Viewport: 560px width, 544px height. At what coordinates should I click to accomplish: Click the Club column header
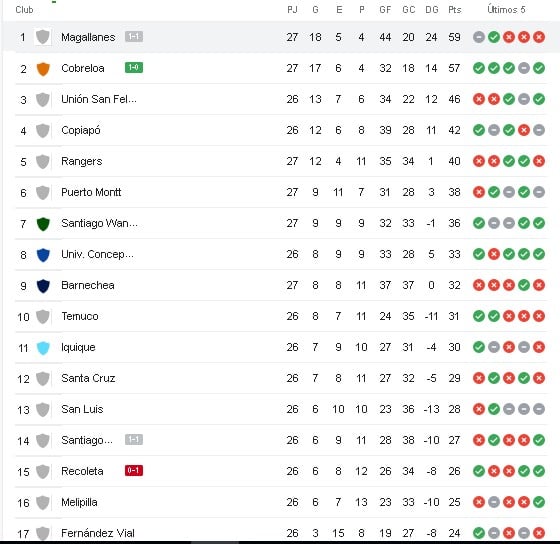(x=24, y=10)
